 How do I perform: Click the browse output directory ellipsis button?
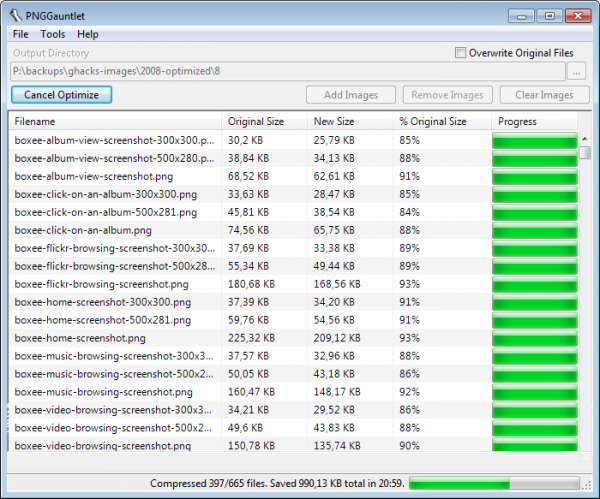point(576,71)
